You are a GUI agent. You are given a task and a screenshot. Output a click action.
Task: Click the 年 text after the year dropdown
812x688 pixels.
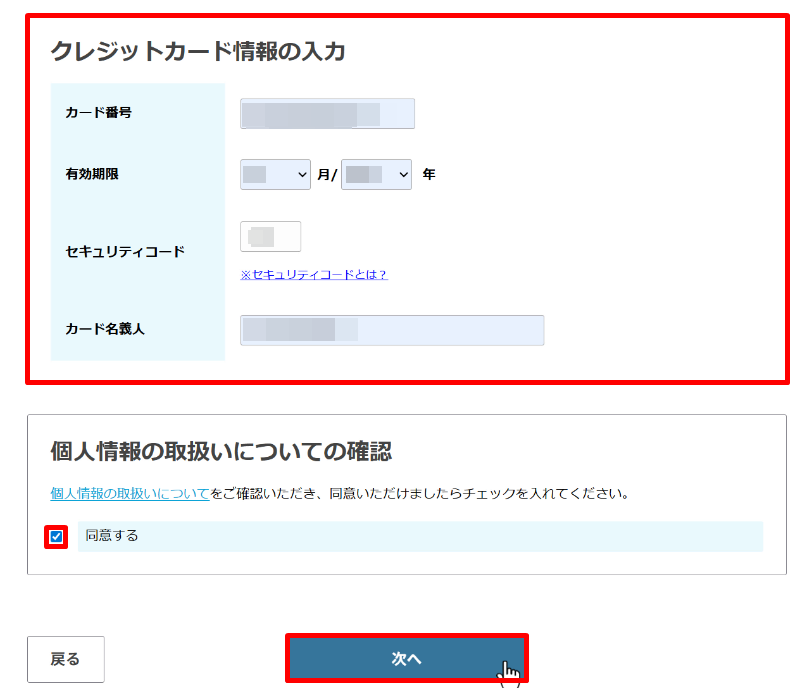click(x=429, y=174)
